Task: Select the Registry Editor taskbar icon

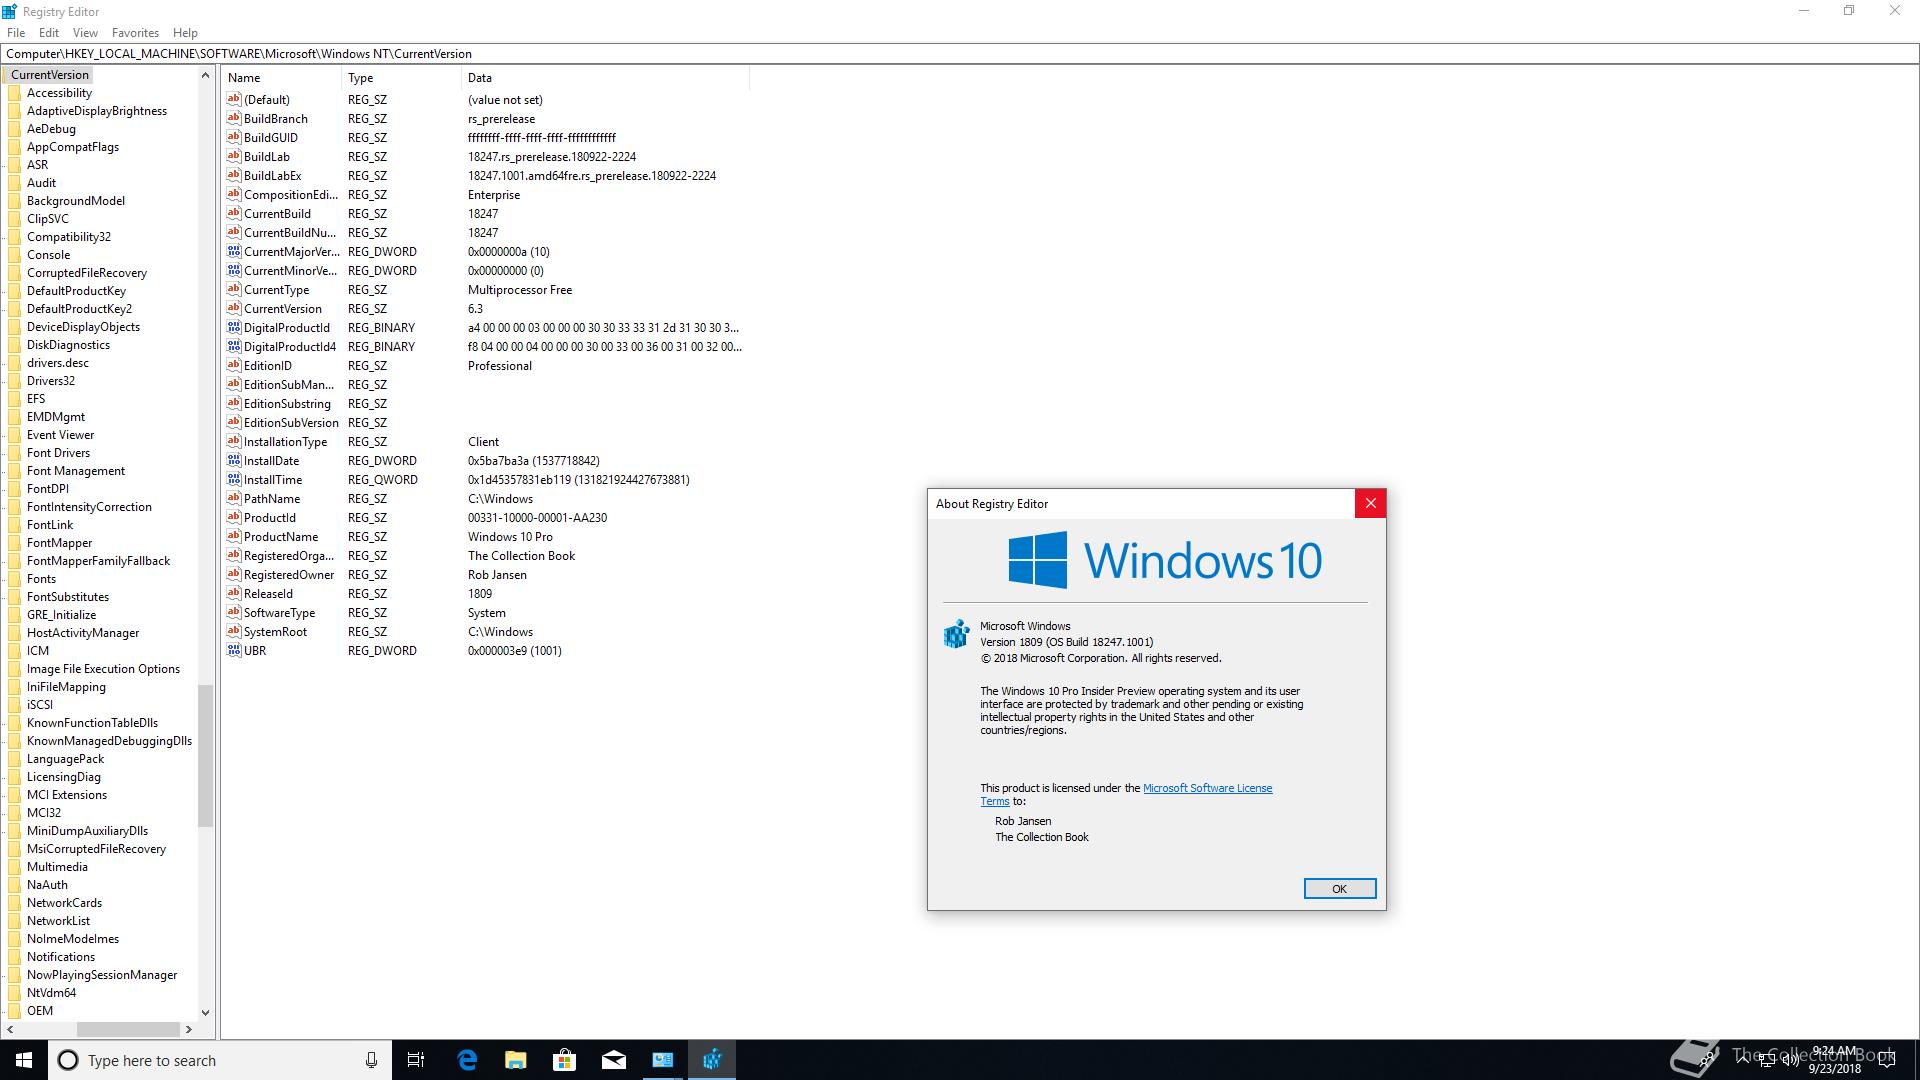Action: coord(712,1060)
